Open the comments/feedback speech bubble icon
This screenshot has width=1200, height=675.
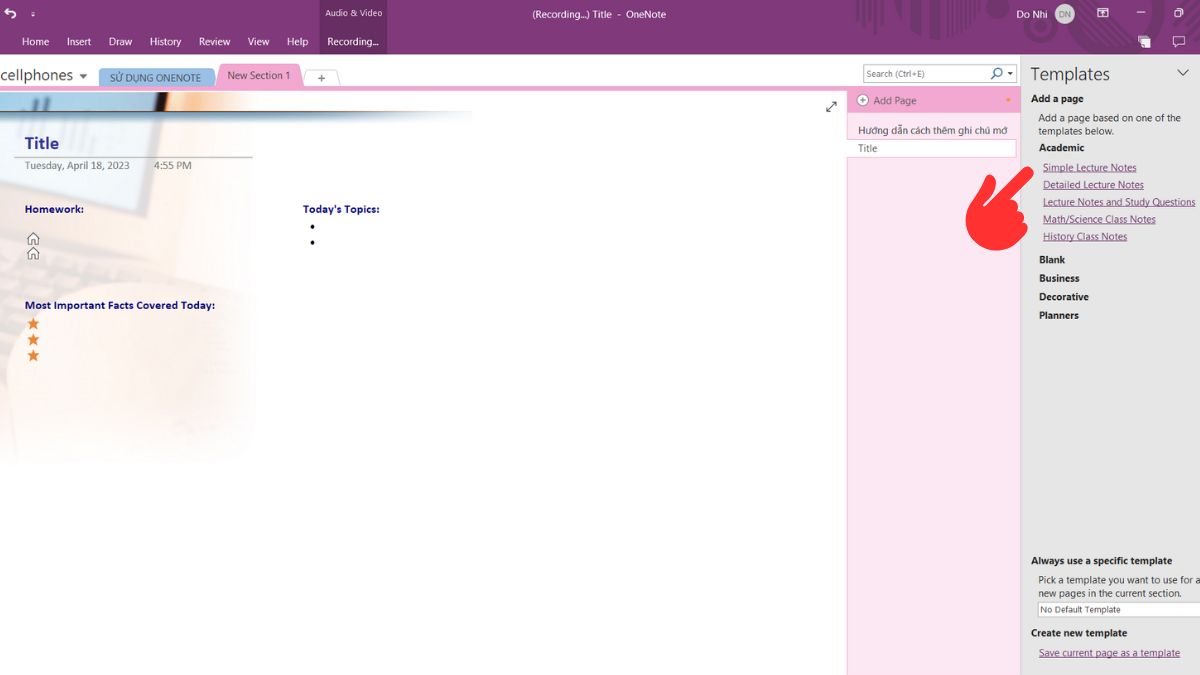point(1179,42)
